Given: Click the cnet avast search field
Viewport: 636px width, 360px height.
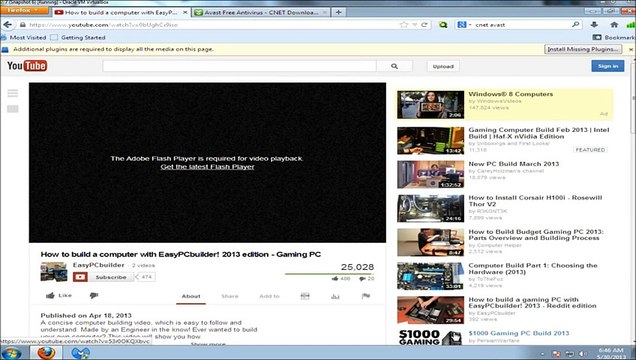Looking at the screenshot, I should 522,25.
